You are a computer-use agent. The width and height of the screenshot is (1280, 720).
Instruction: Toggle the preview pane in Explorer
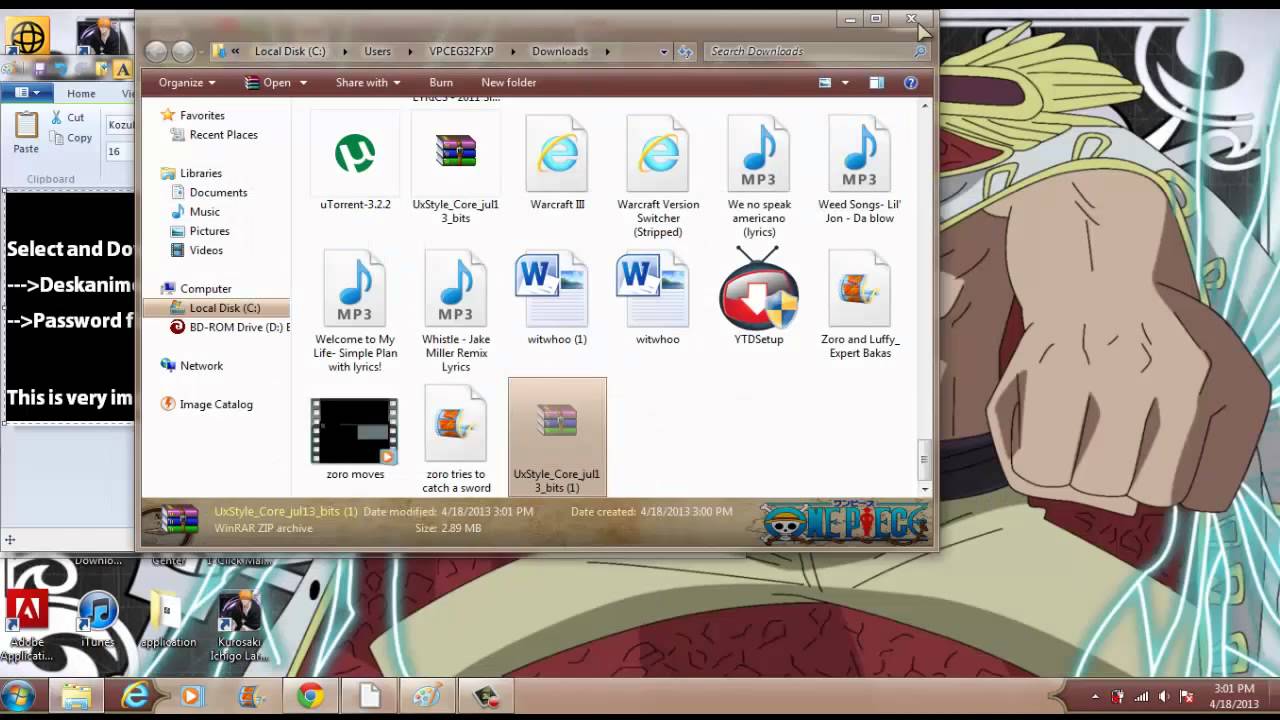[x=876, y=83]
